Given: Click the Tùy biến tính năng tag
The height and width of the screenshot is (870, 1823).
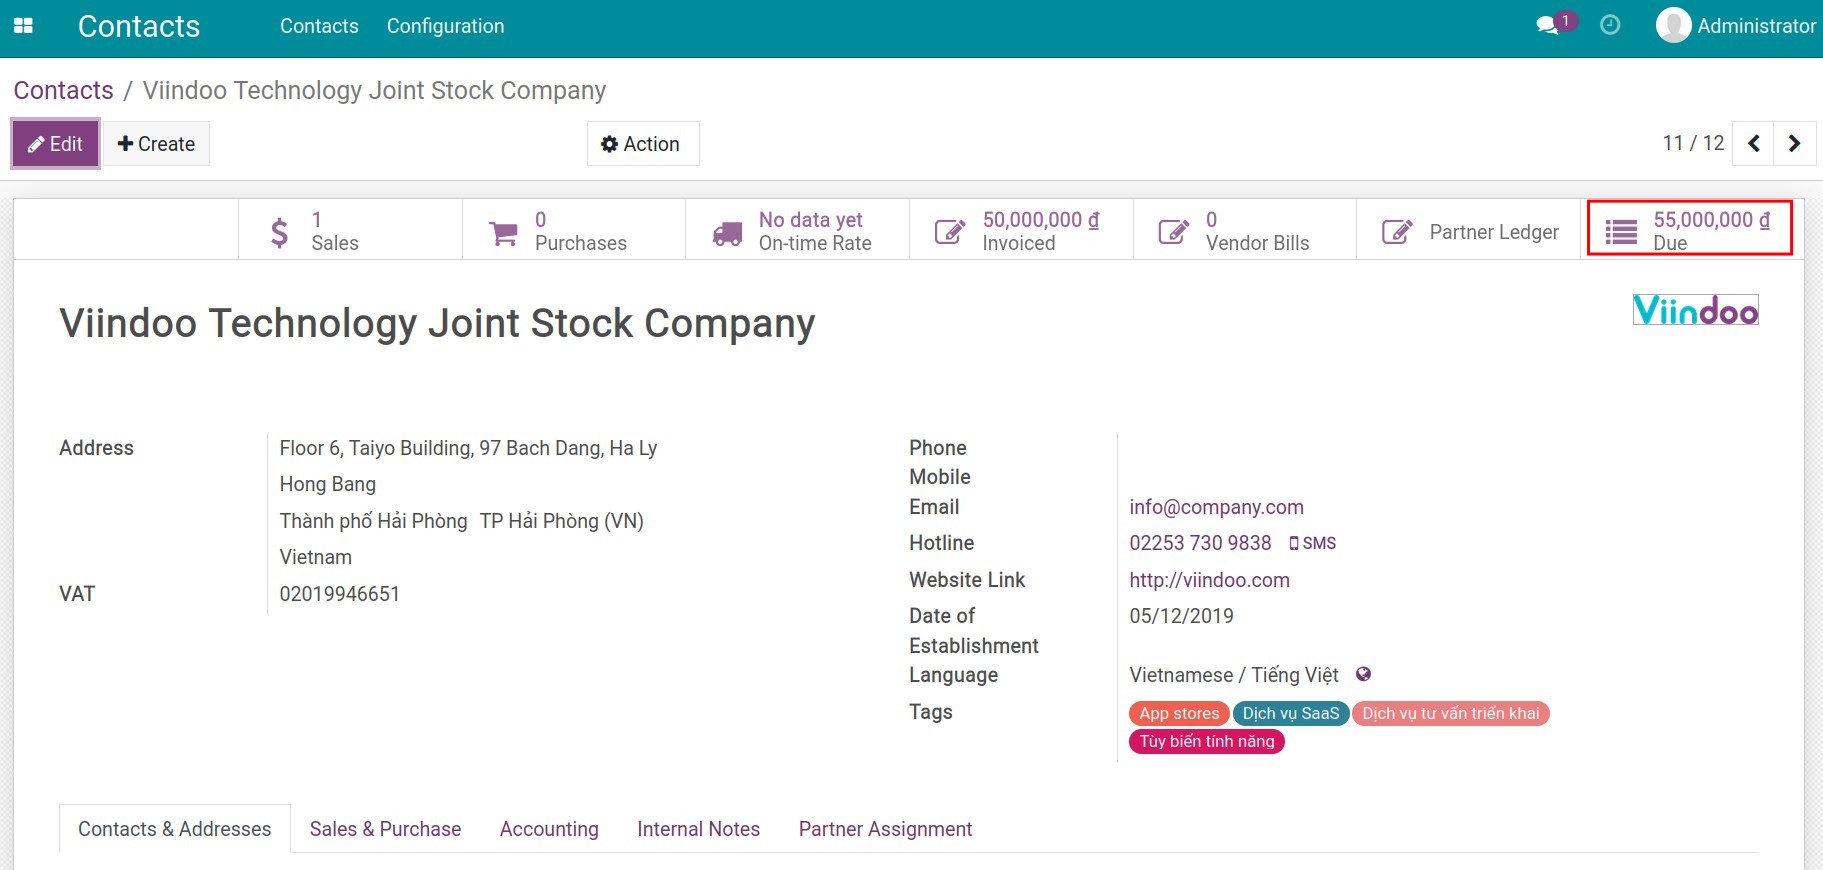Looking at the screenshot, I should click(x=1207, y=741).
